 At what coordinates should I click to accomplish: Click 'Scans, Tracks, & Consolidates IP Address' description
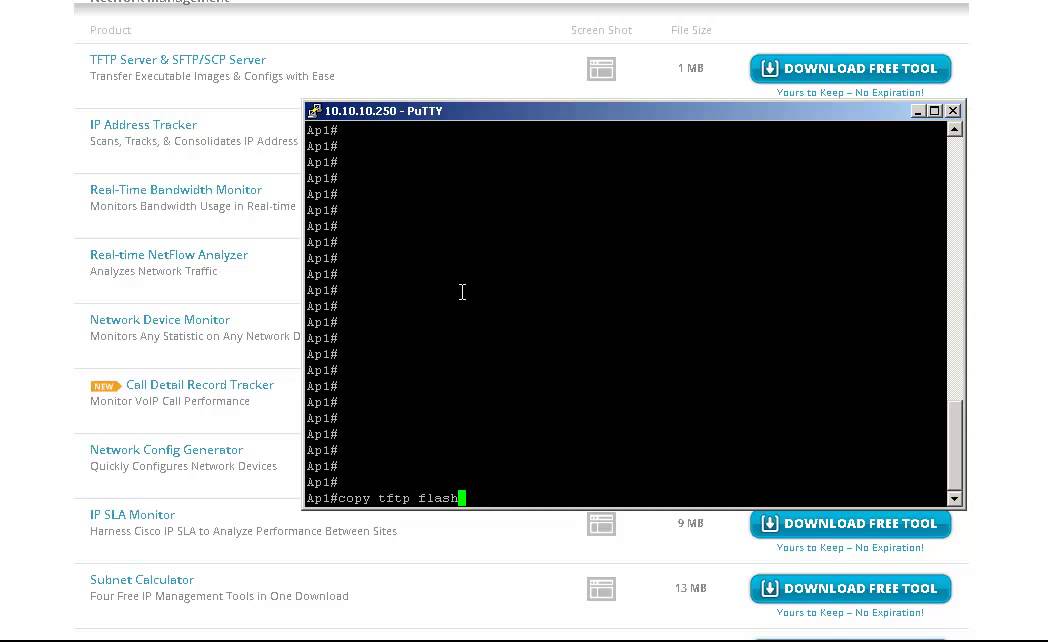(x=194, y=141)
